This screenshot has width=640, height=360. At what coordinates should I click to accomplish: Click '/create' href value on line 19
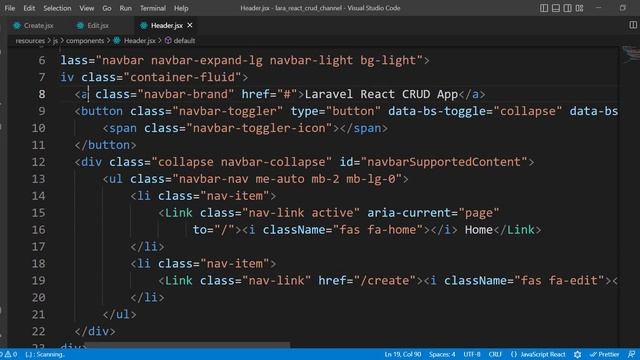(x=385, y=280)
